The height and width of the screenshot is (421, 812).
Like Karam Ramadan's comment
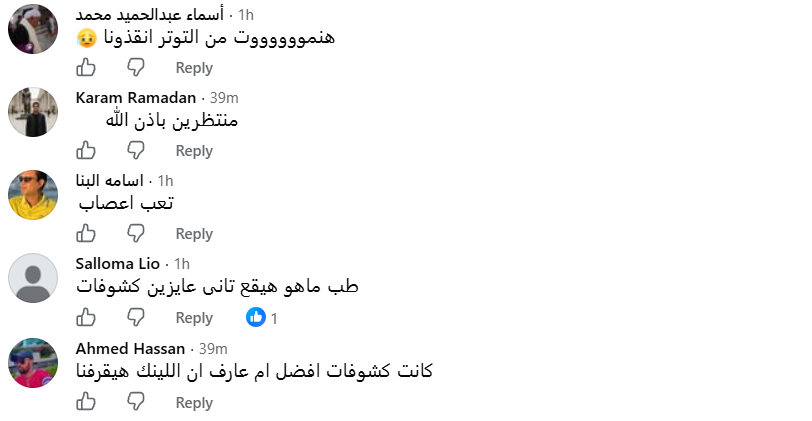(86, 150)
